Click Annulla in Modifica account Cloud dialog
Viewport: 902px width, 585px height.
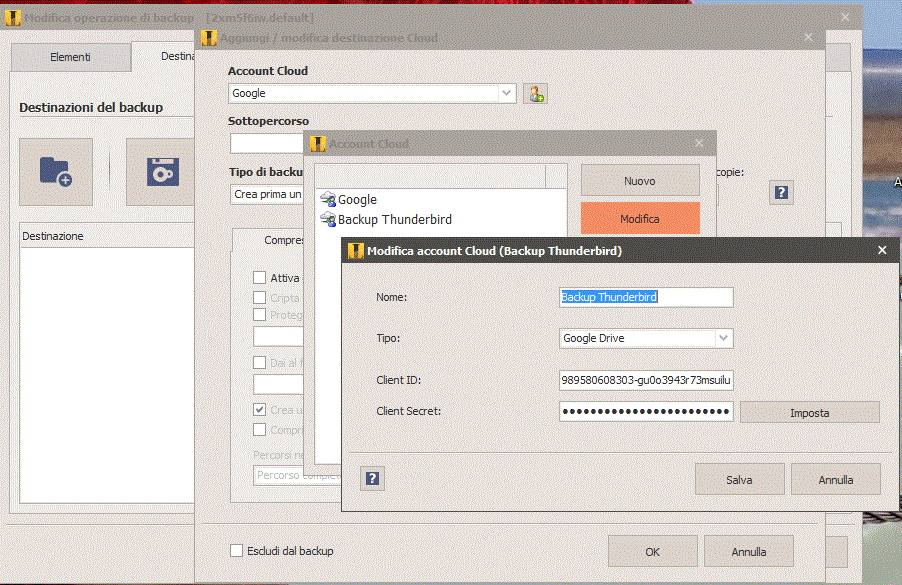[x=835, y=479]
